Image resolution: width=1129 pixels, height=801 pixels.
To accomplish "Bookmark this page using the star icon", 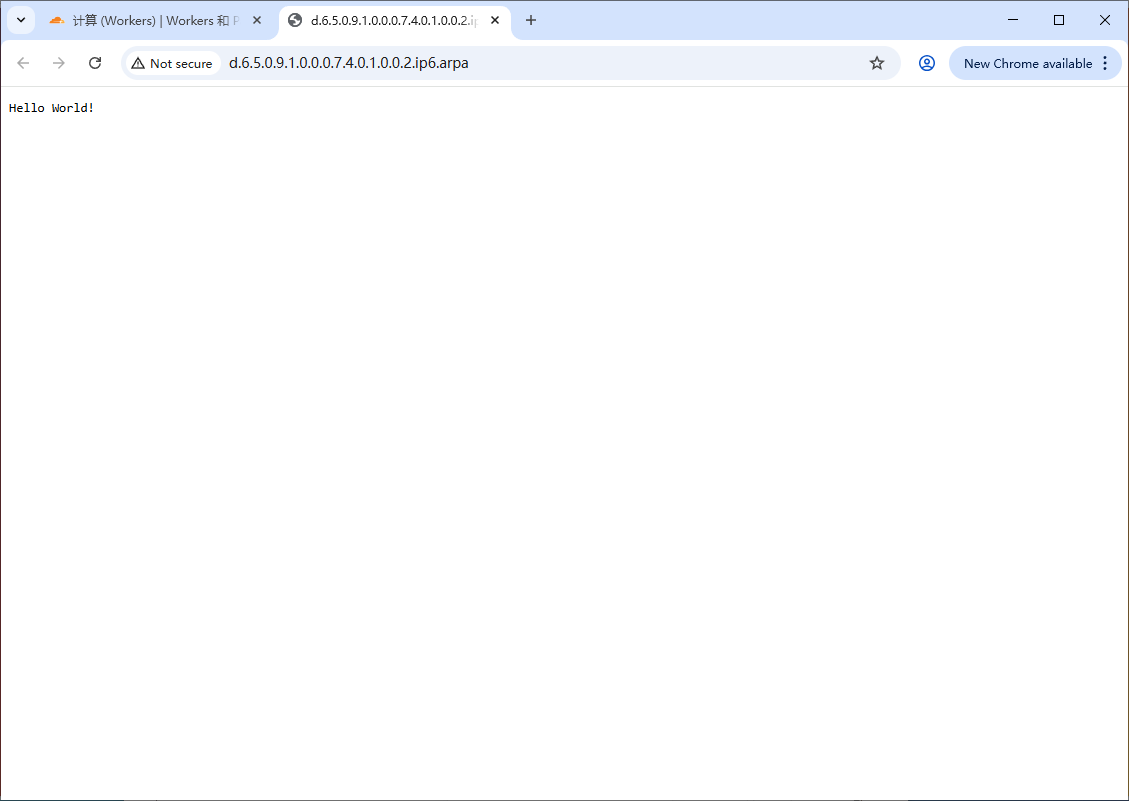I will [x=877, y=63].
